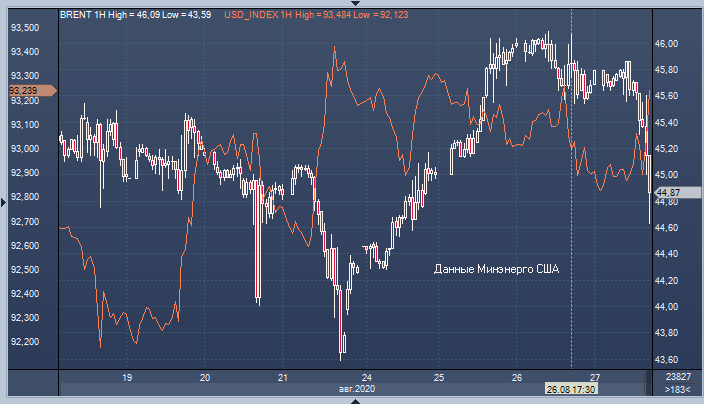Viewport: 704px width, 404px height.
Task: Click the 46,00 level on right price scale
Action: (x=666, y=44)
